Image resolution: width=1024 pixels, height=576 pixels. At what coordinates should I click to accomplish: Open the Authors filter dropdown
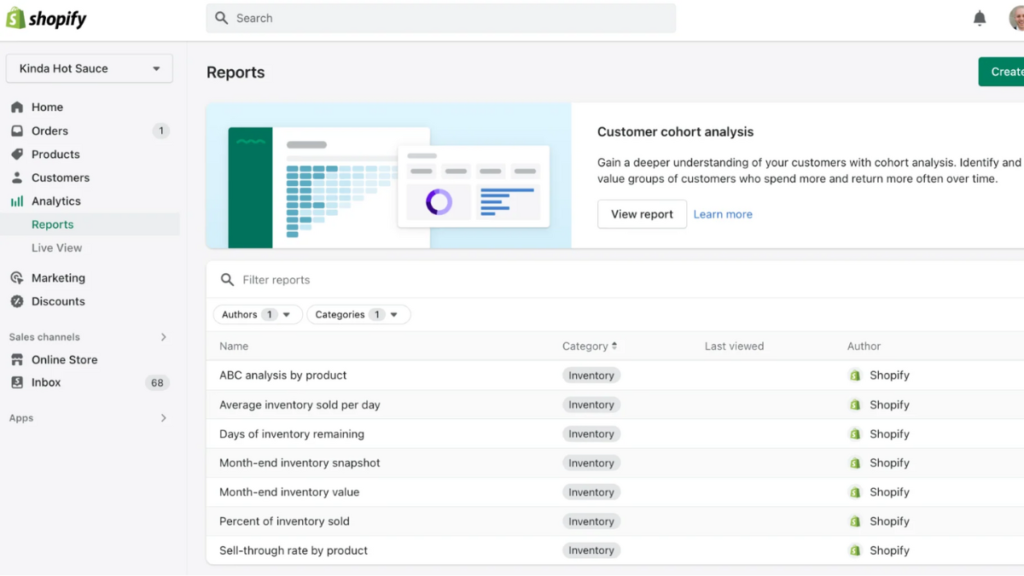coord(257,314)
